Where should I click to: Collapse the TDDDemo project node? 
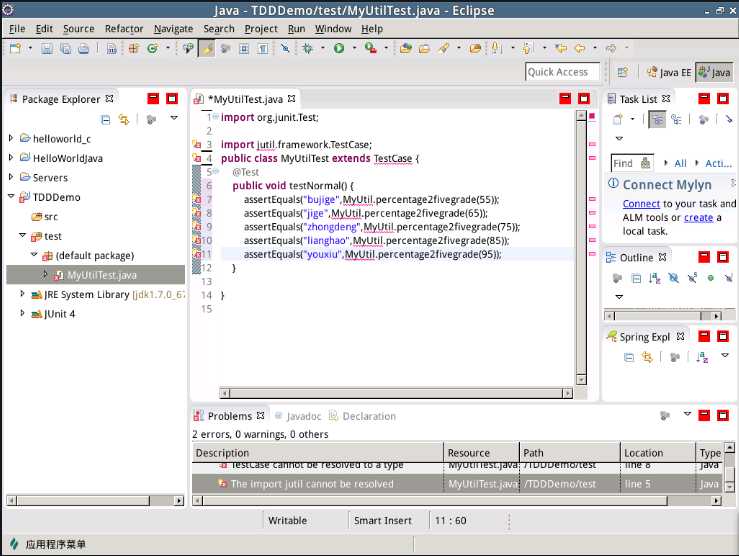11,196
